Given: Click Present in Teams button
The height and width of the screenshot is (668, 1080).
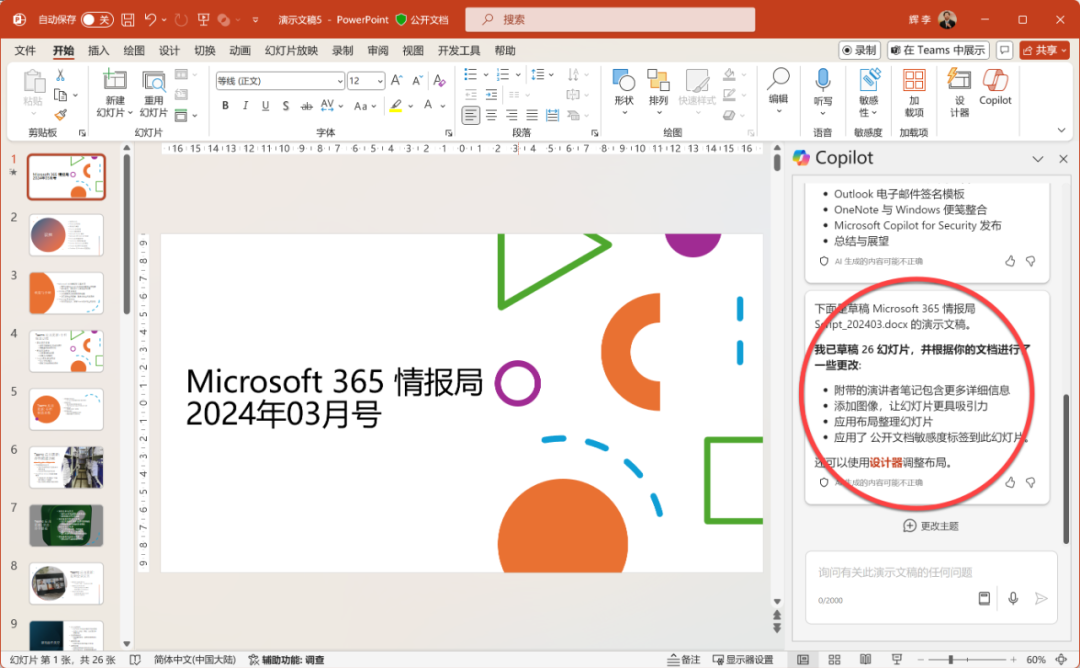Looking at the screenshot, I should click(938, 50).
